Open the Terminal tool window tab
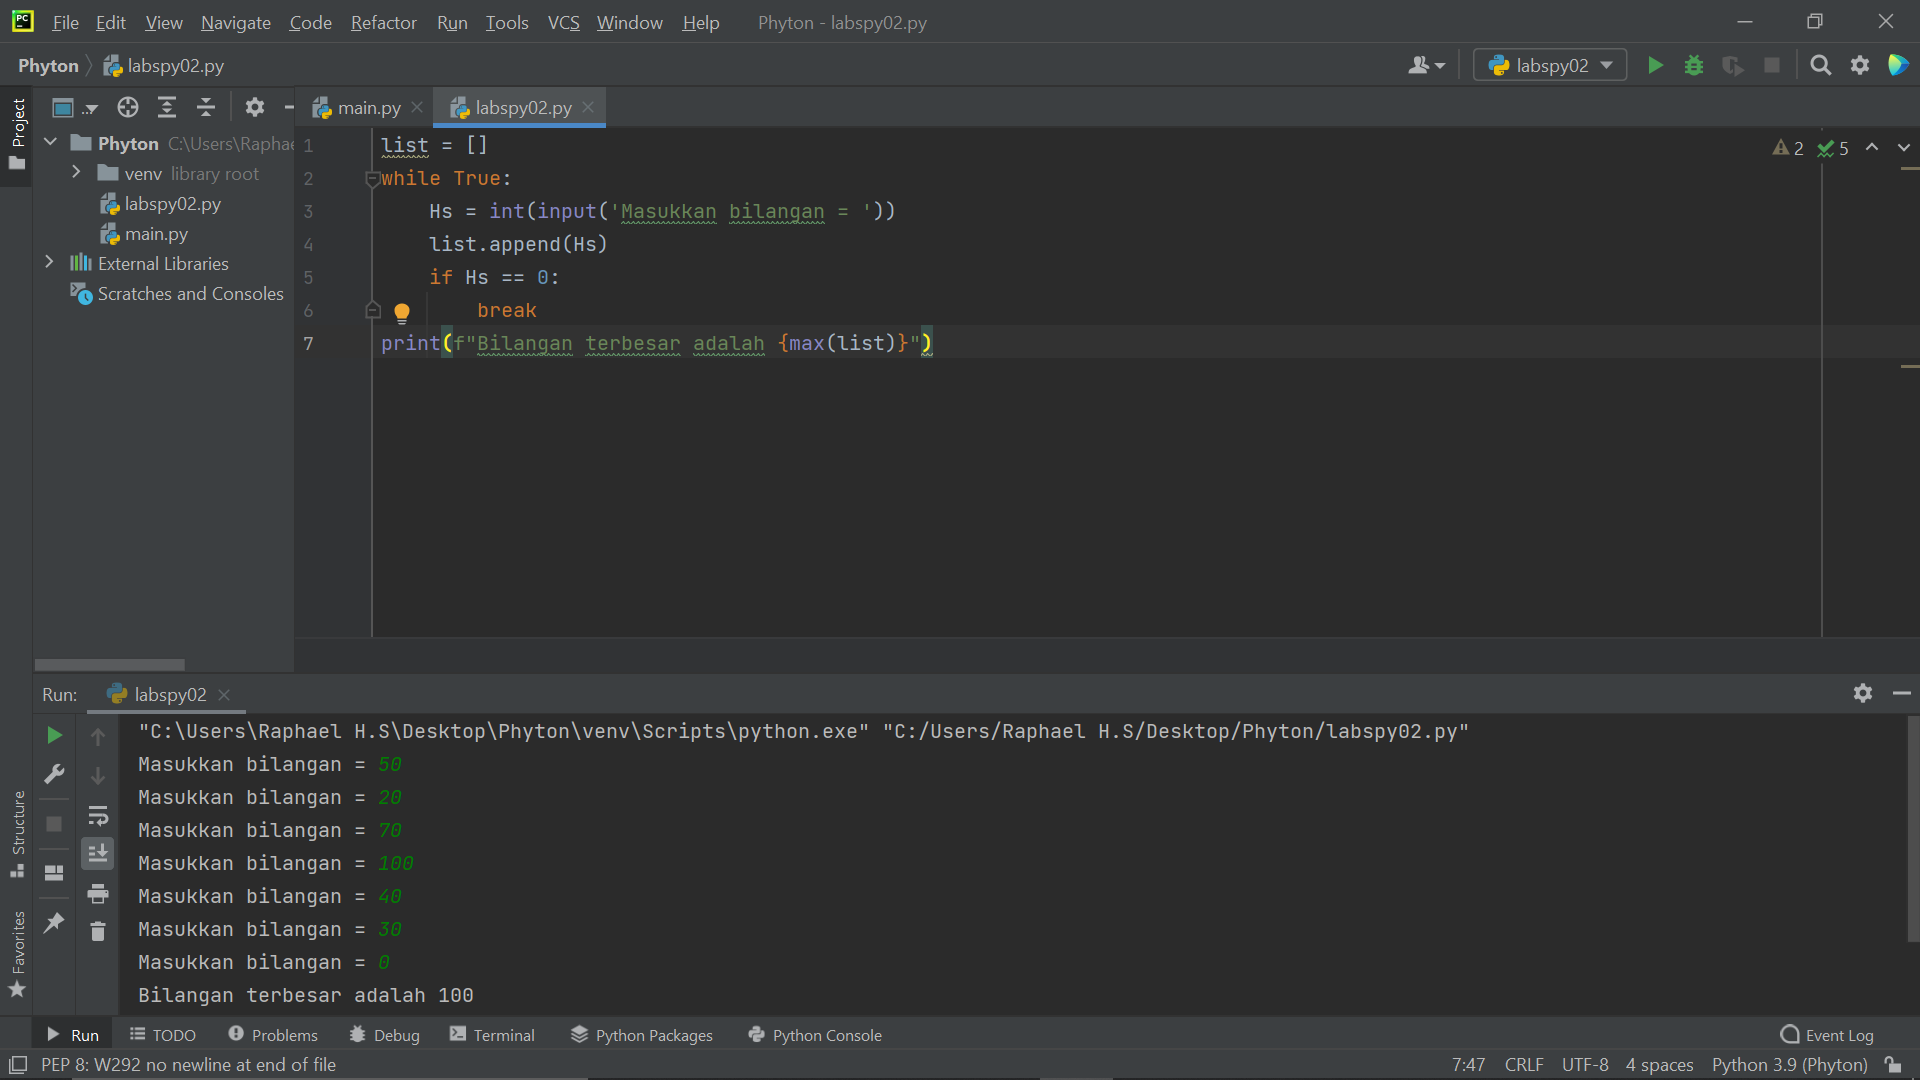The width and height of the screenshot is (1920, 1080). click(492, 1035)
